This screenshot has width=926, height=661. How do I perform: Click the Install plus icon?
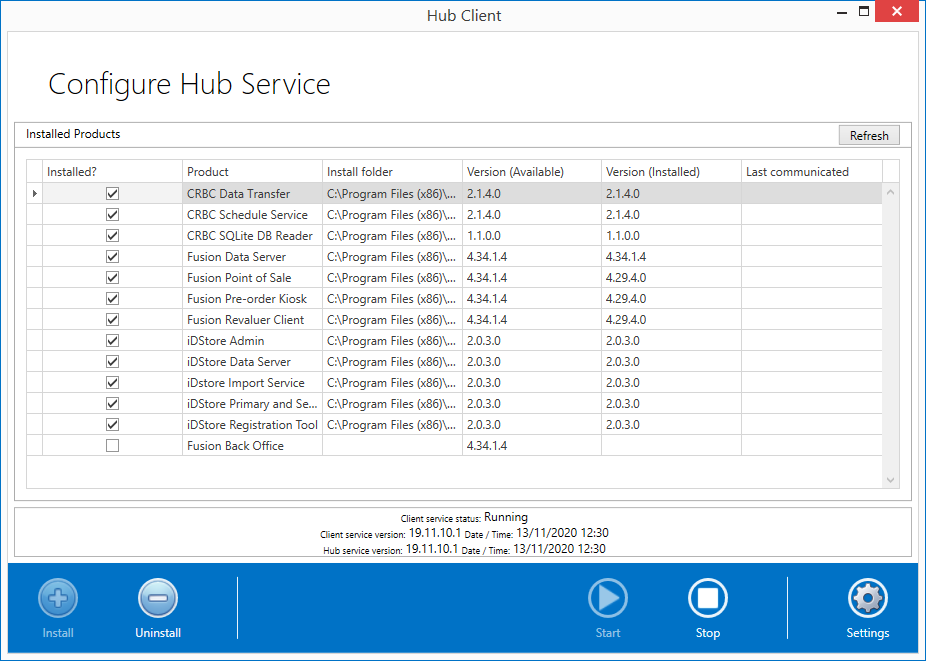coord(58,598)
